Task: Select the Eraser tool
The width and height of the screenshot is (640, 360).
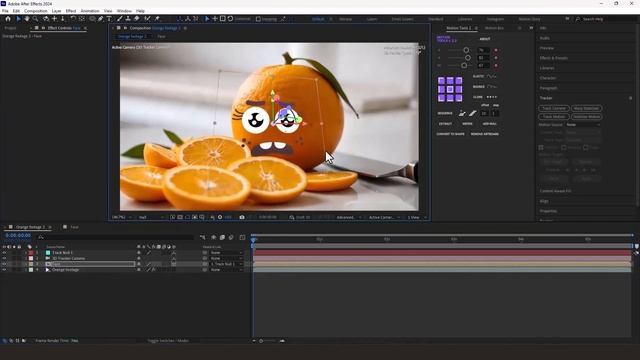Action: pos(136,19)
